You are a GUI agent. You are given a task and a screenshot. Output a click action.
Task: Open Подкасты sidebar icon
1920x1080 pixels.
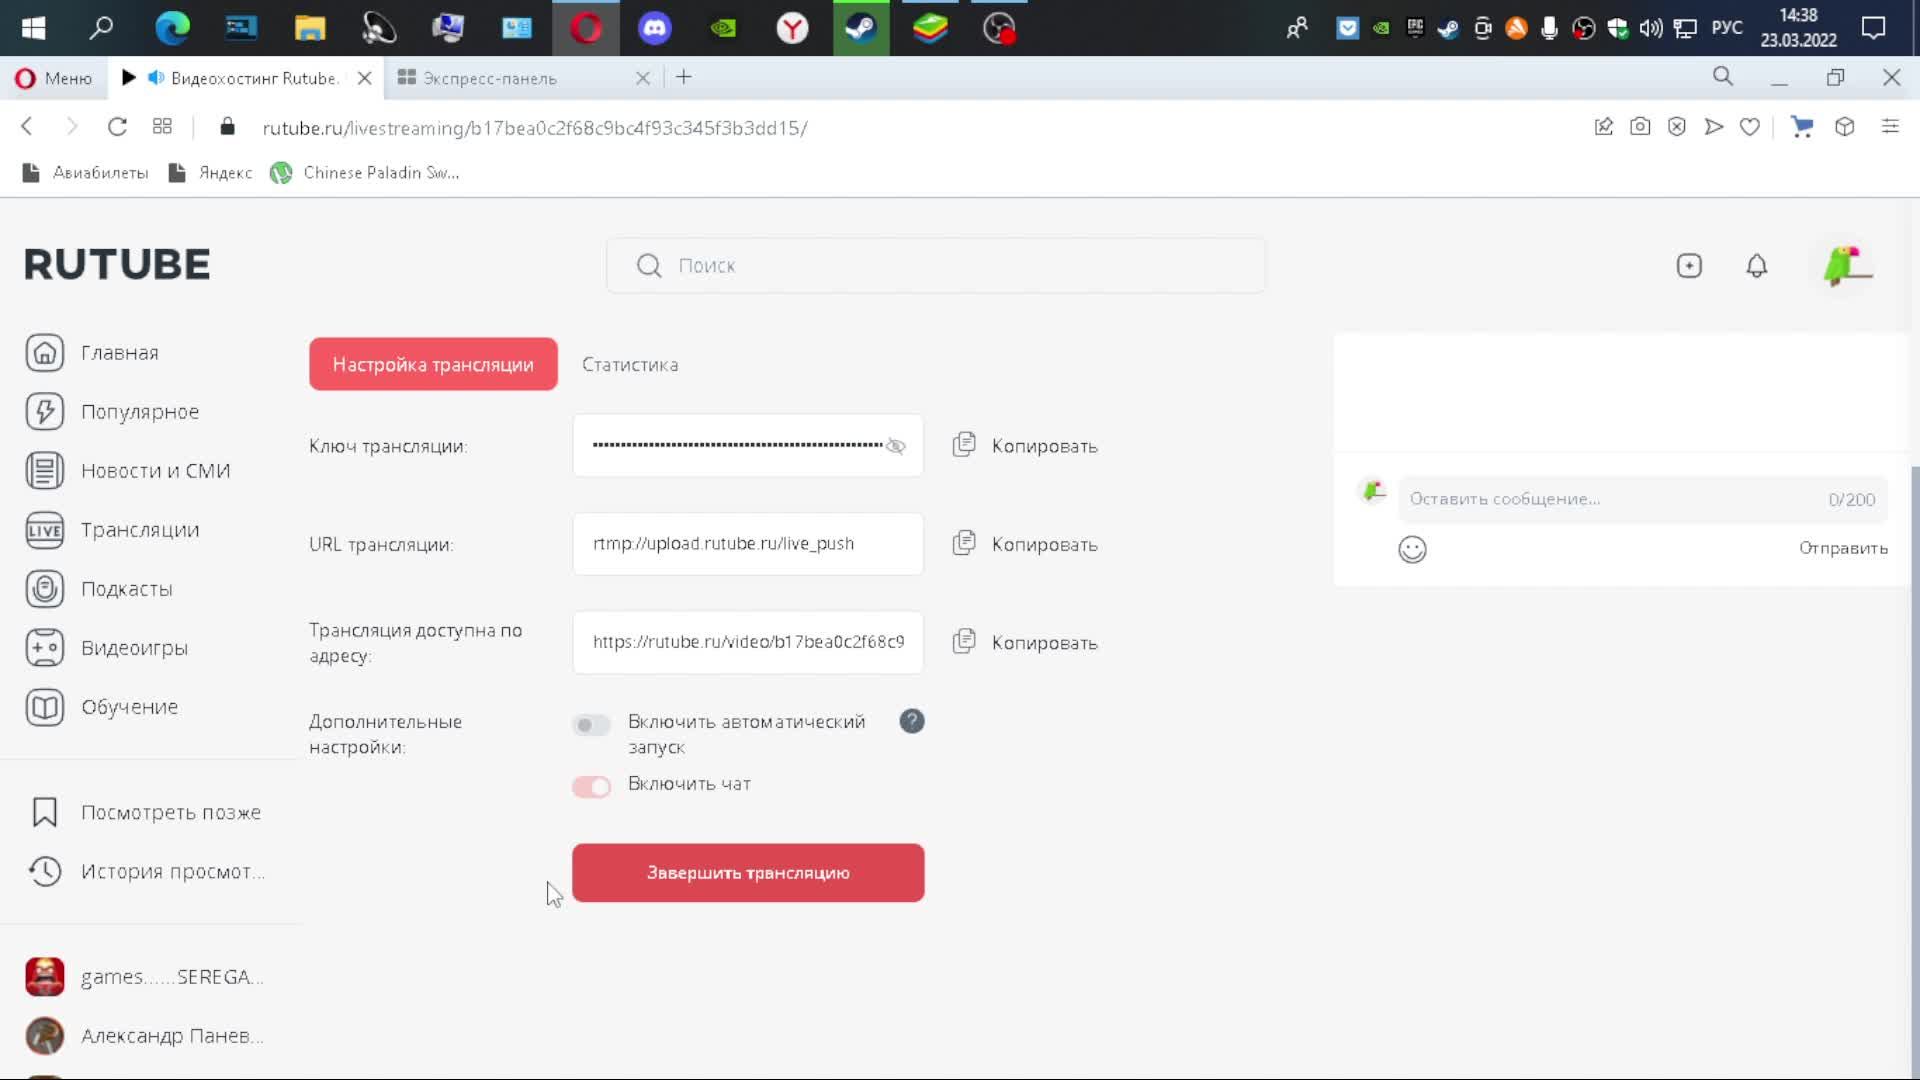click(45, 589)
